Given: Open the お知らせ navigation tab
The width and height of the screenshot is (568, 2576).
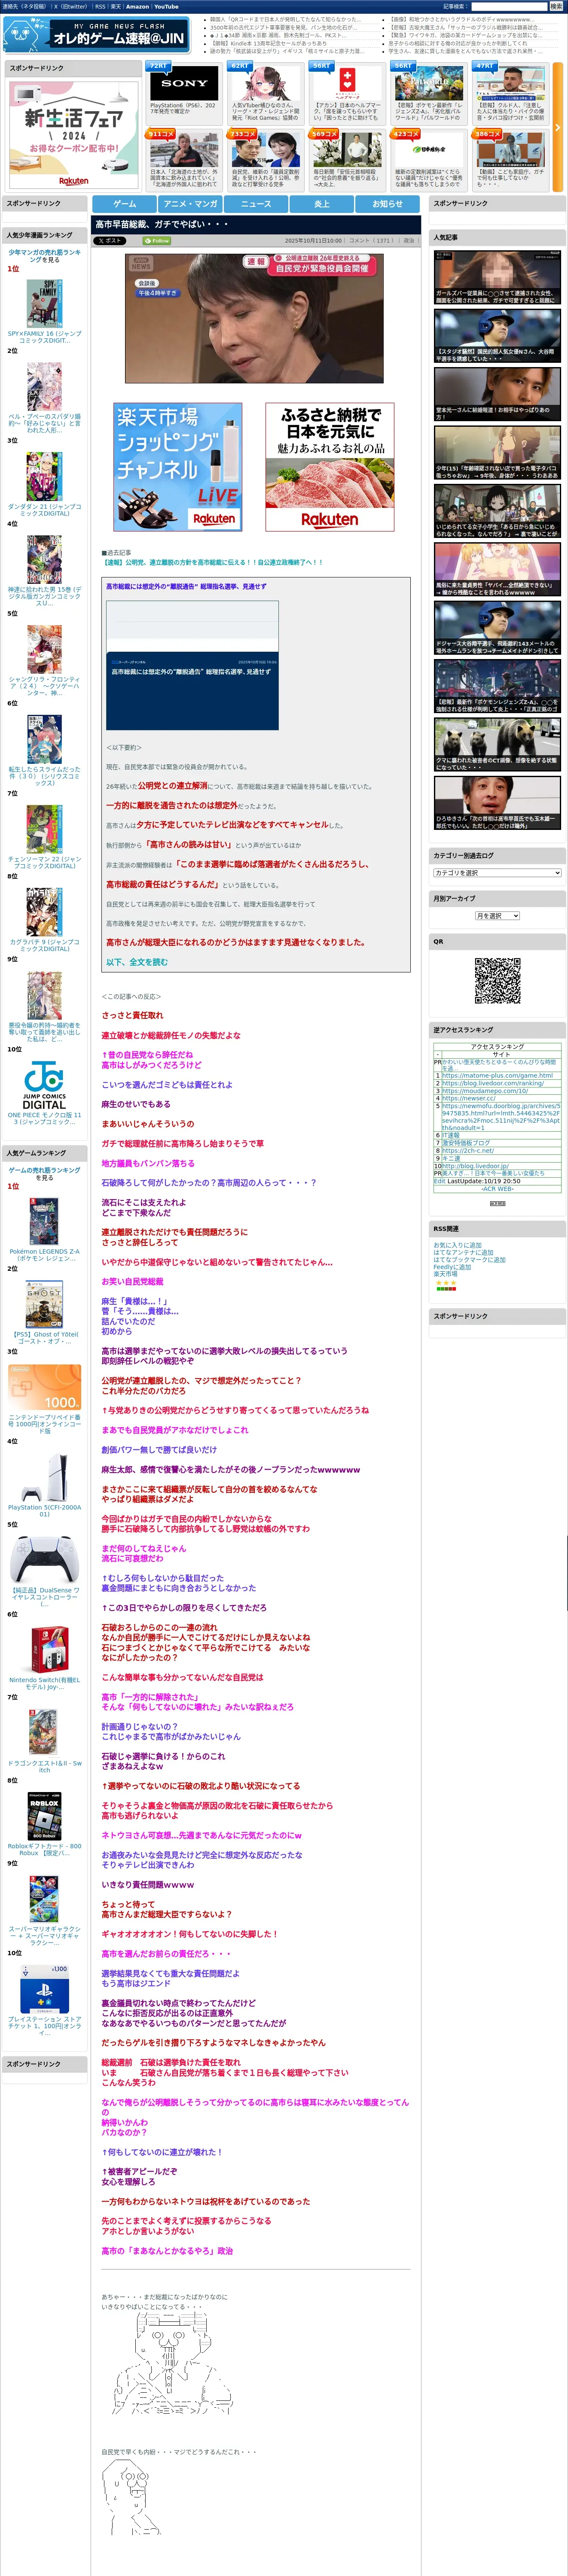Looking at the screenshot, I should pyautogui.click(x=388, y=204).
